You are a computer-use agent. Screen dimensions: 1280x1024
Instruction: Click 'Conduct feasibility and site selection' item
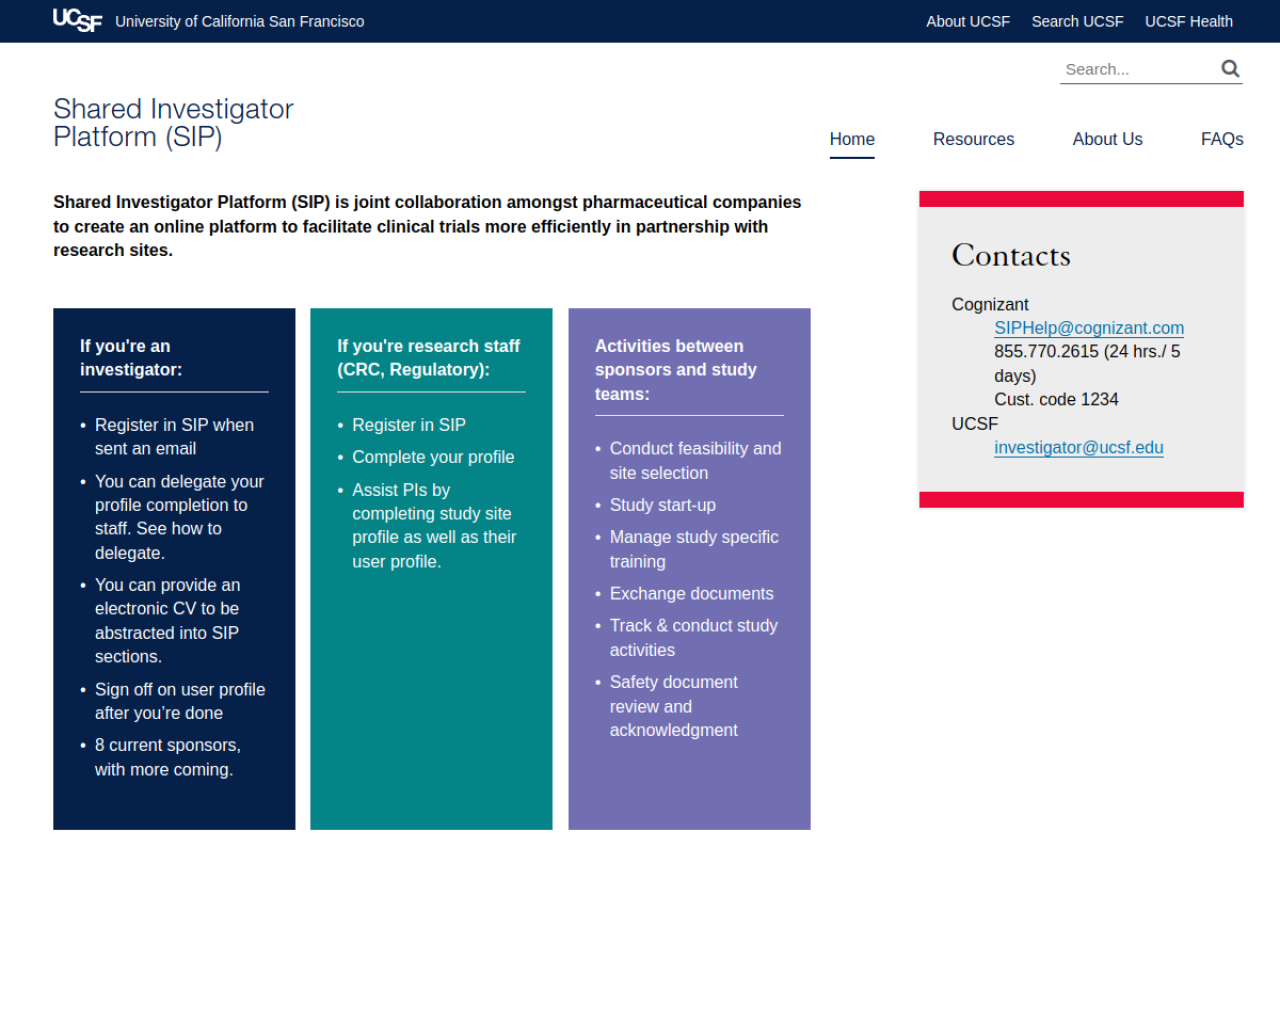coord(696,461)
